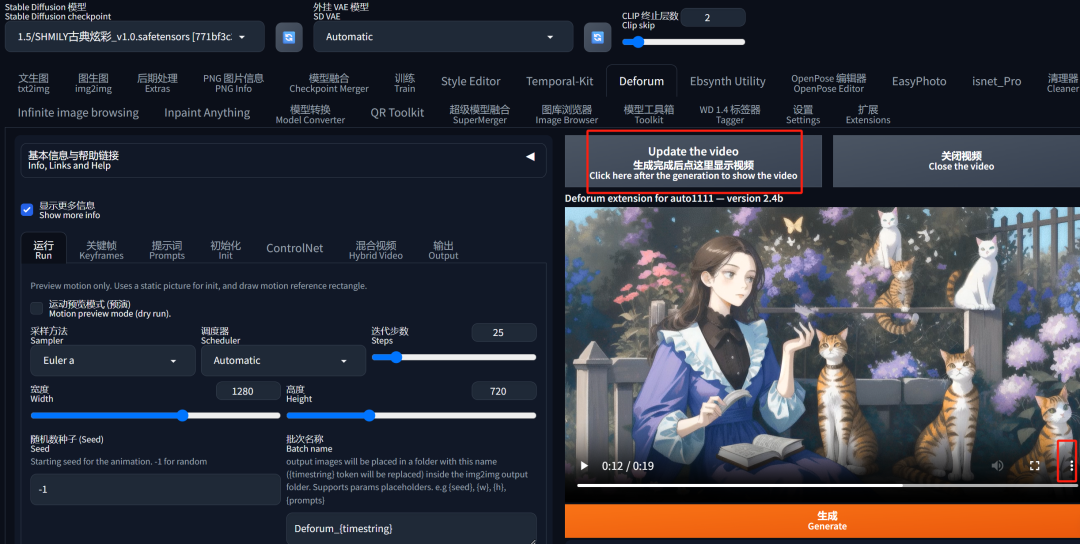Enter fullscreen video mode

pyautogui.click(x=1034, y=466)
